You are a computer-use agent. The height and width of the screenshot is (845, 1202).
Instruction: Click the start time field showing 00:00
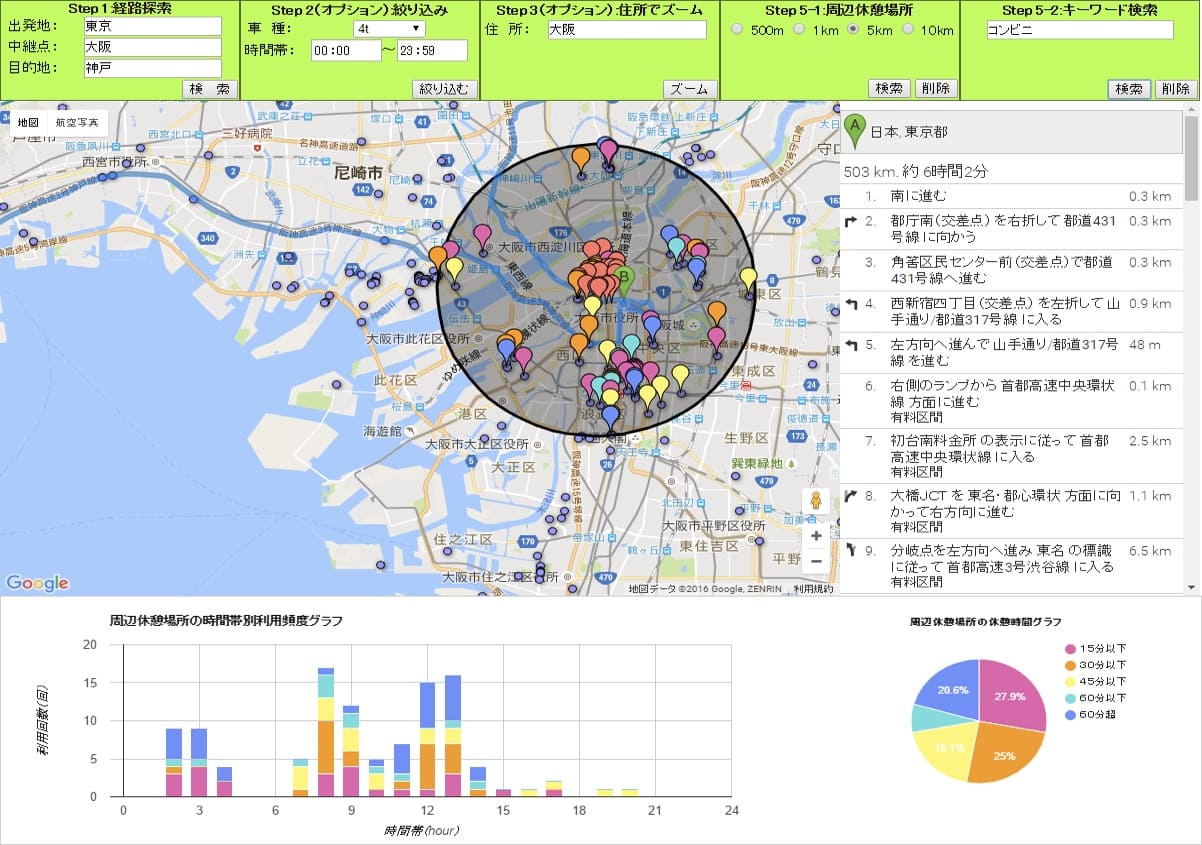tap(345, 50)
